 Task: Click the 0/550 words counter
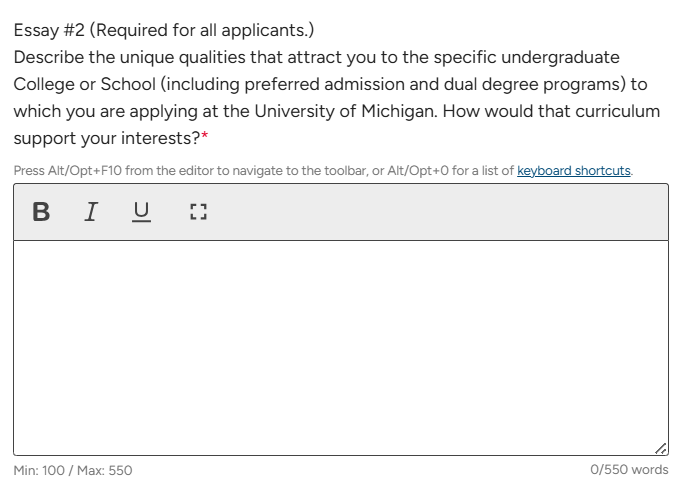coord(629,470)
